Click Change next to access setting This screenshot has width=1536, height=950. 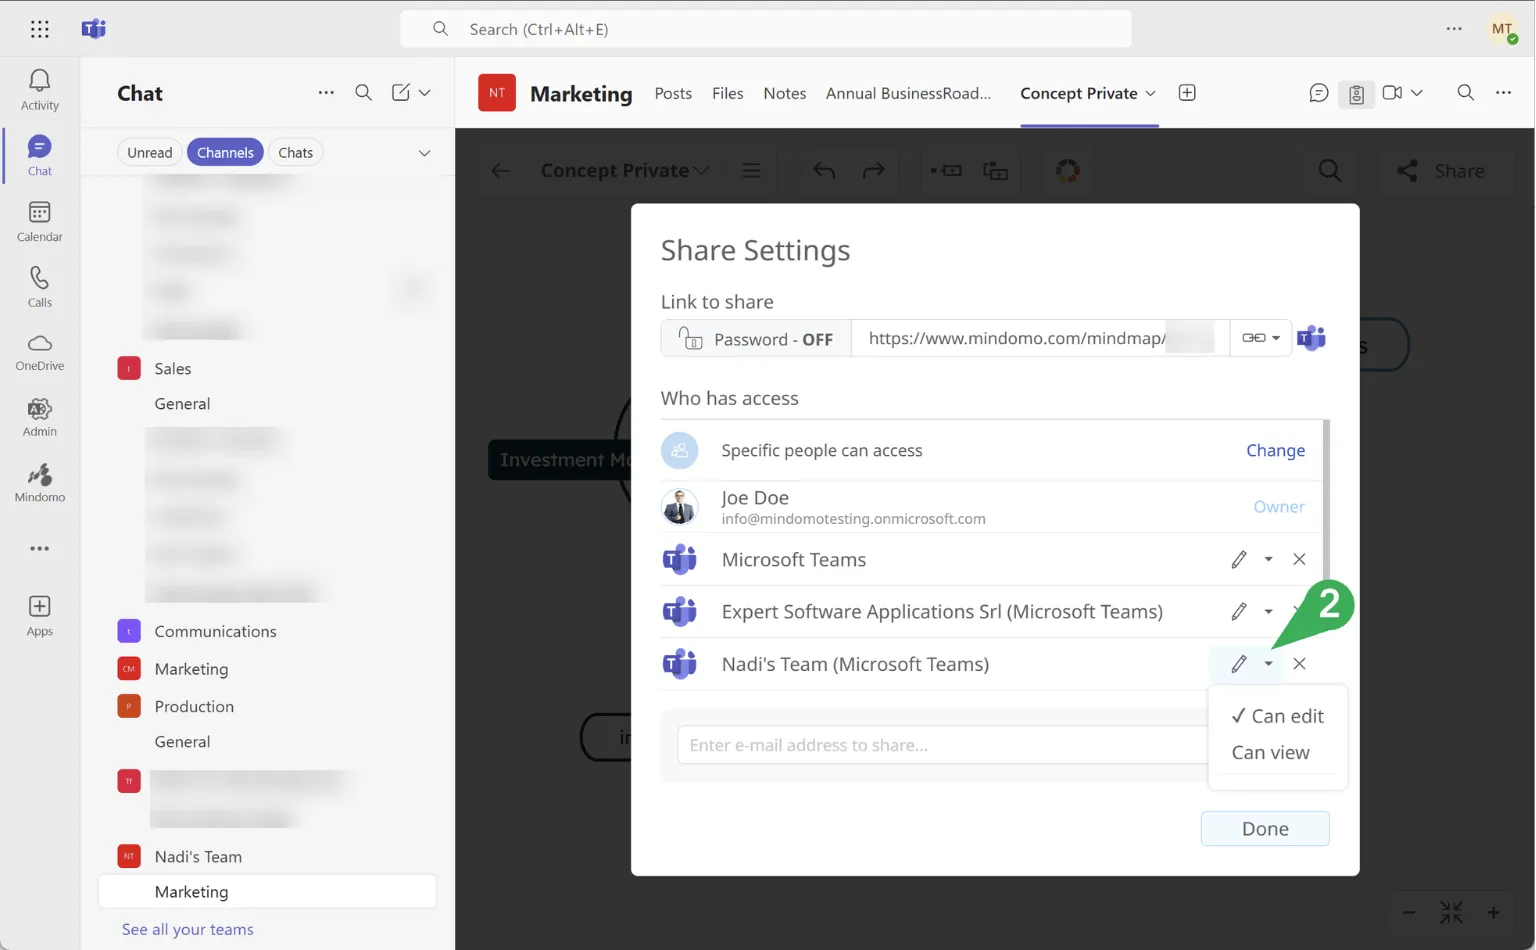pos(1275,450)
